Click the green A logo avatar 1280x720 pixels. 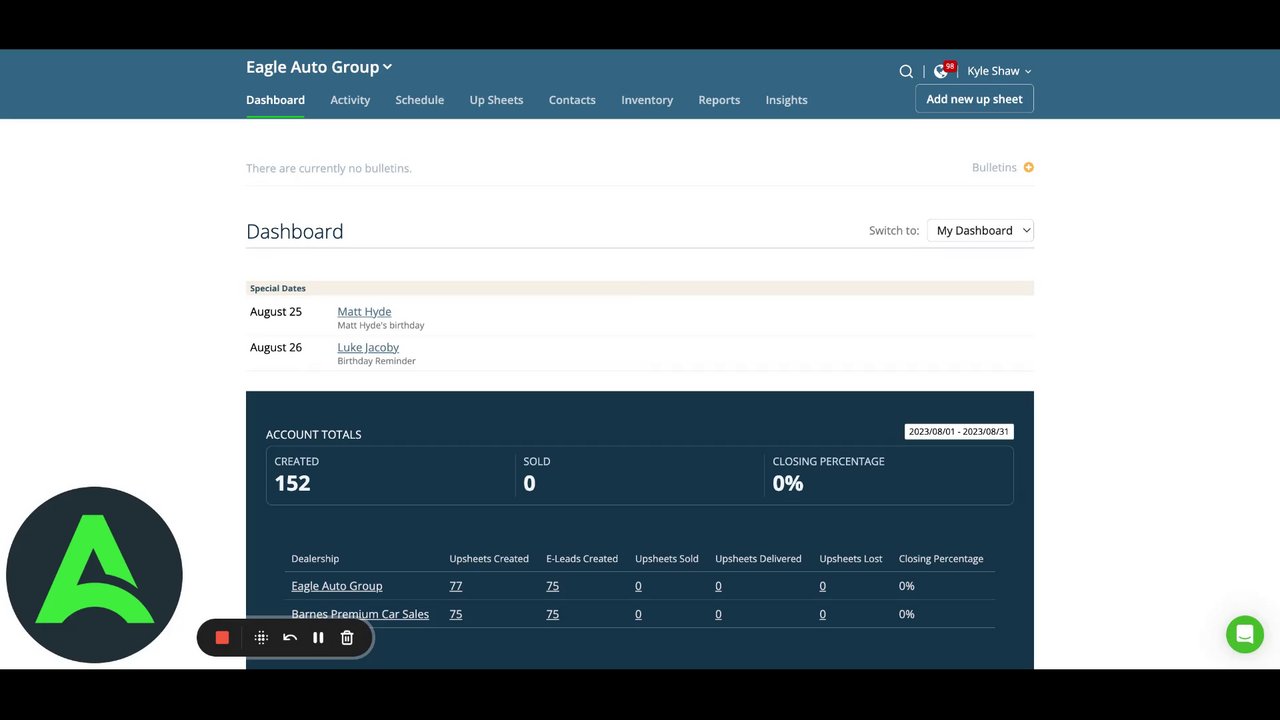click(x=94, y=575)
